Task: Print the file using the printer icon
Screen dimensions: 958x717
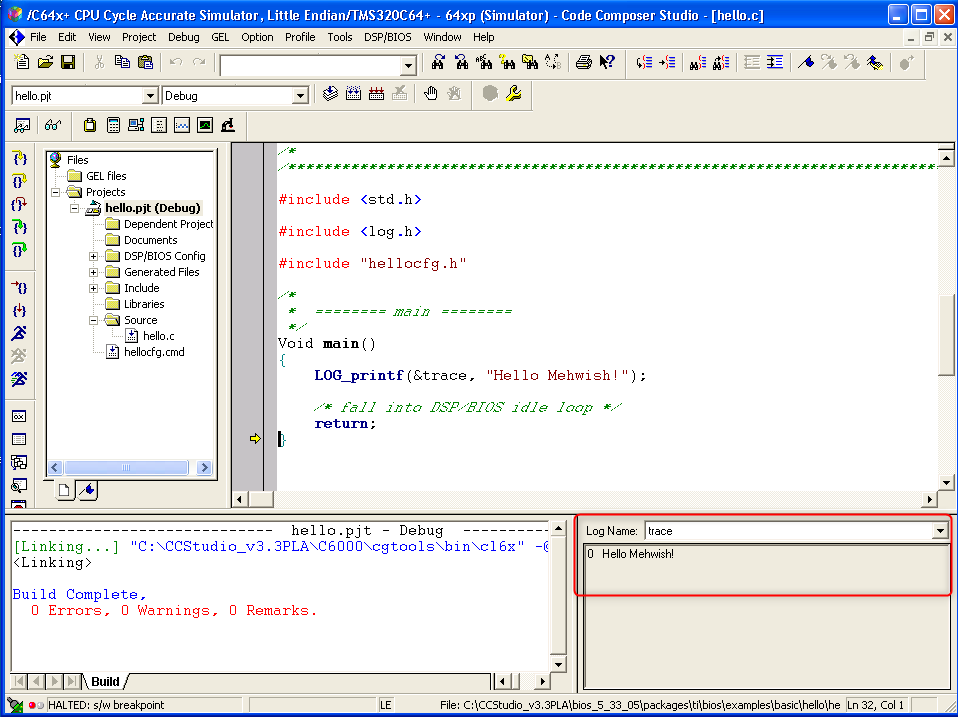Action: (583, 62)
